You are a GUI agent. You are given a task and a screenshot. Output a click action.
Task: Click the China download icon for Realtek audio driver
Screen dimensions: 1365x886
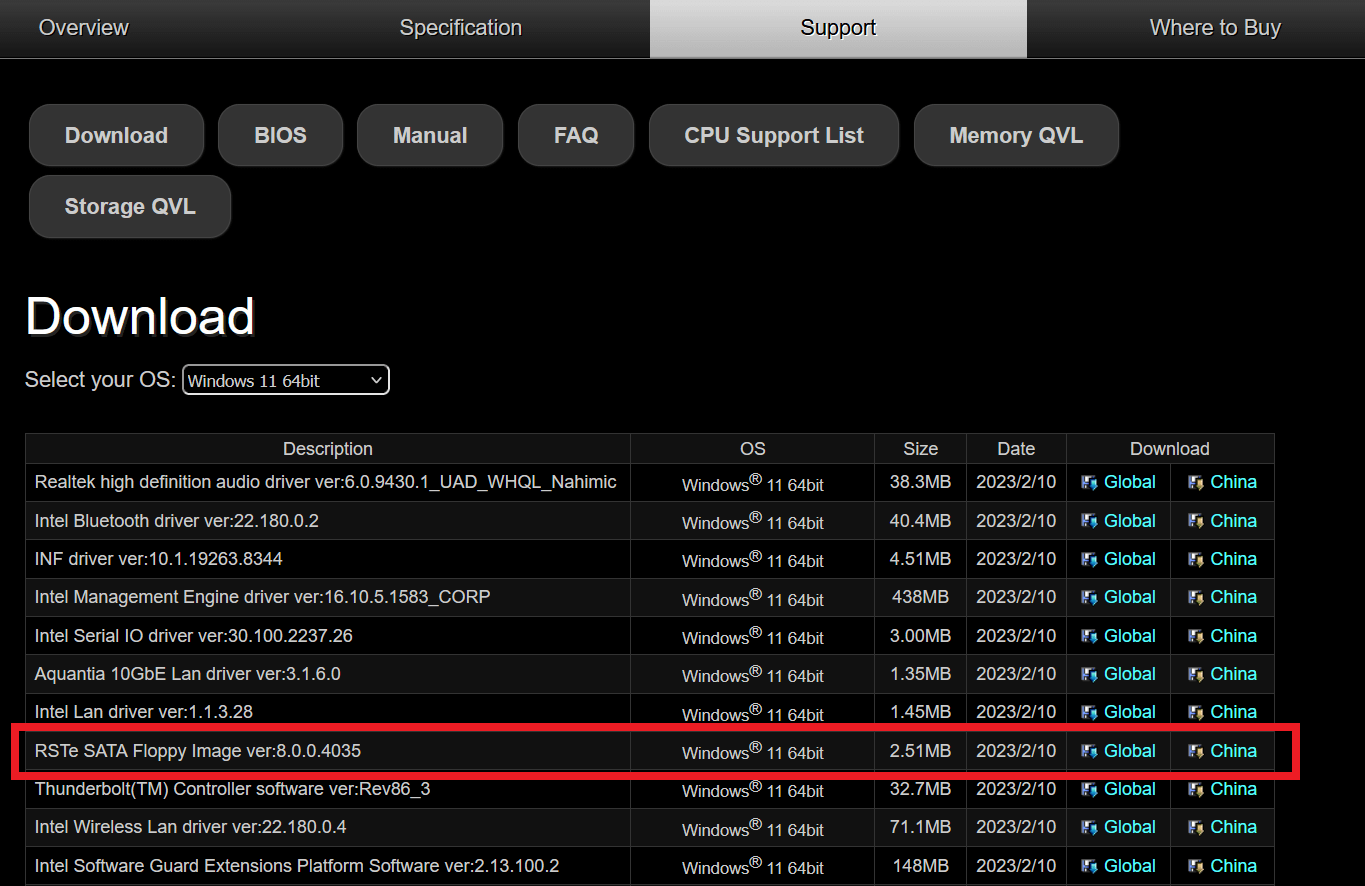click(x=1195, y=483)
